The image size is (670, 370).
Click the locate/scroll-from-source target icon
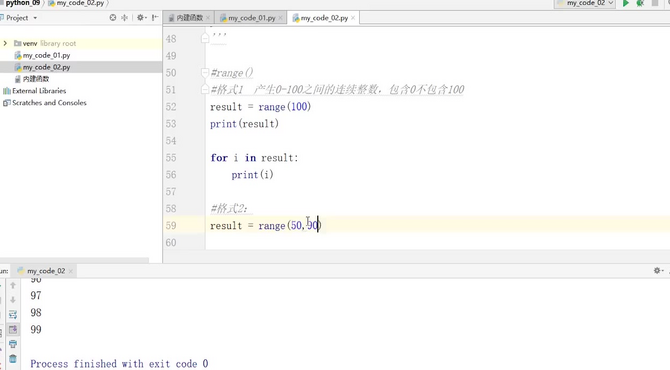click(x=113, y=18)
